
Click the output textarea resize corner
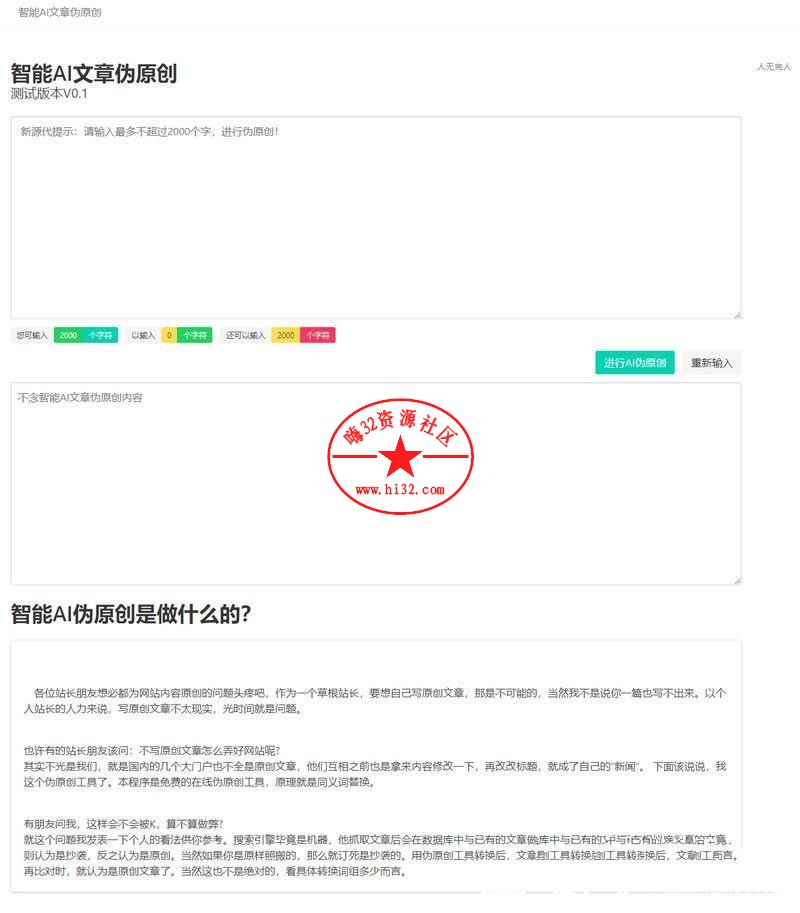(737, 579)
